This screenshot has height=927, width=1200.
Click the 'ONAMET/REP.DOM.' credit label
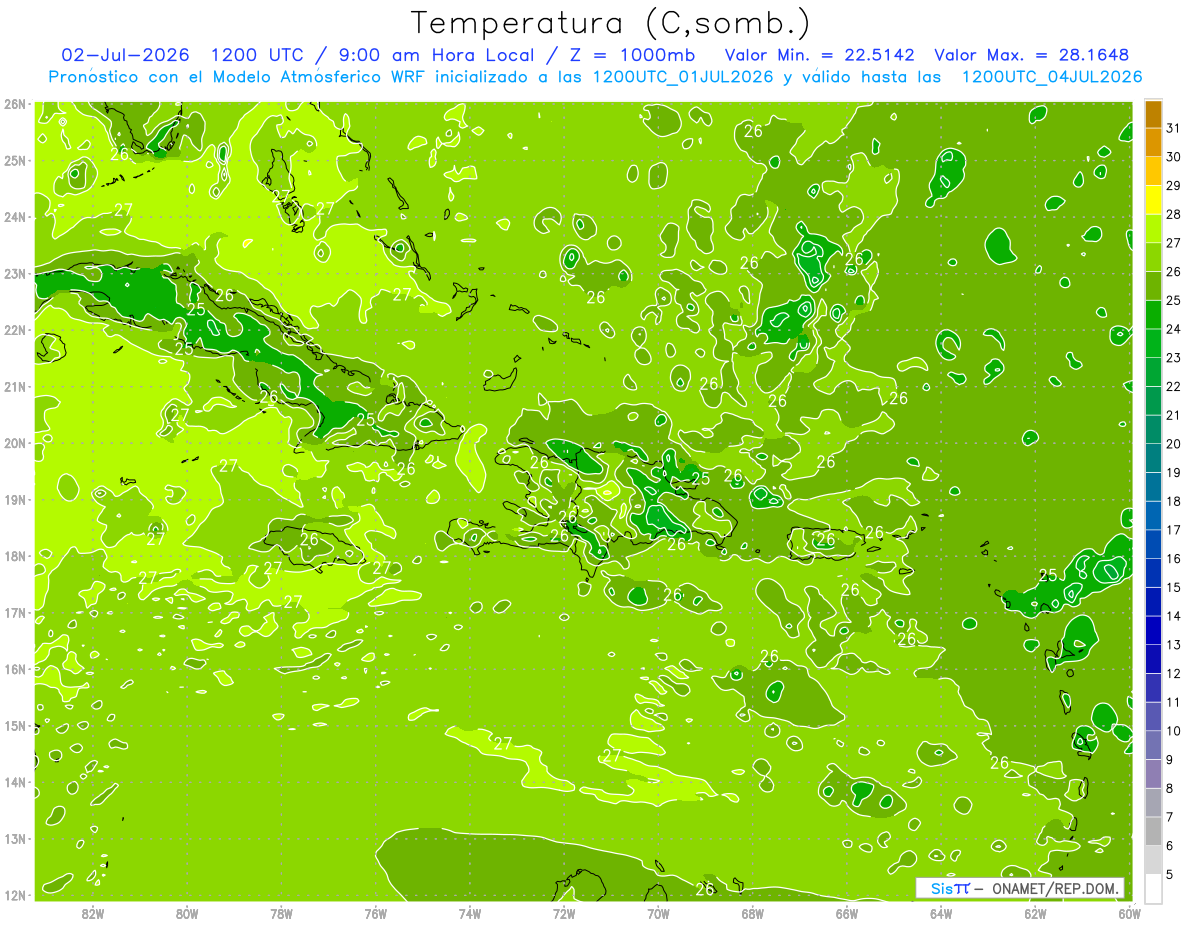[1055, 888]
